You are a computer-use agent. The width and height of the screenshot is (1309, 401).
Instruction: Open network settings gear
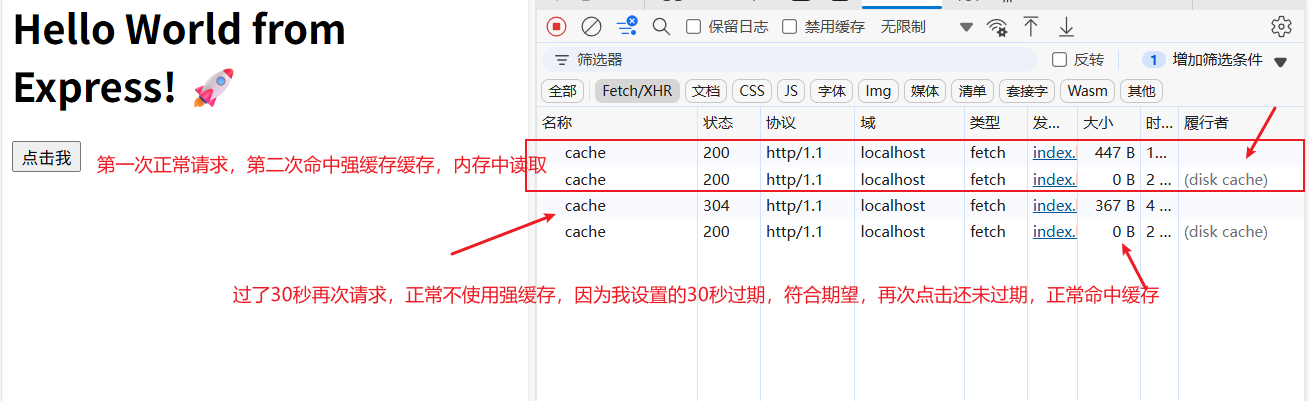pos(1281,27)
